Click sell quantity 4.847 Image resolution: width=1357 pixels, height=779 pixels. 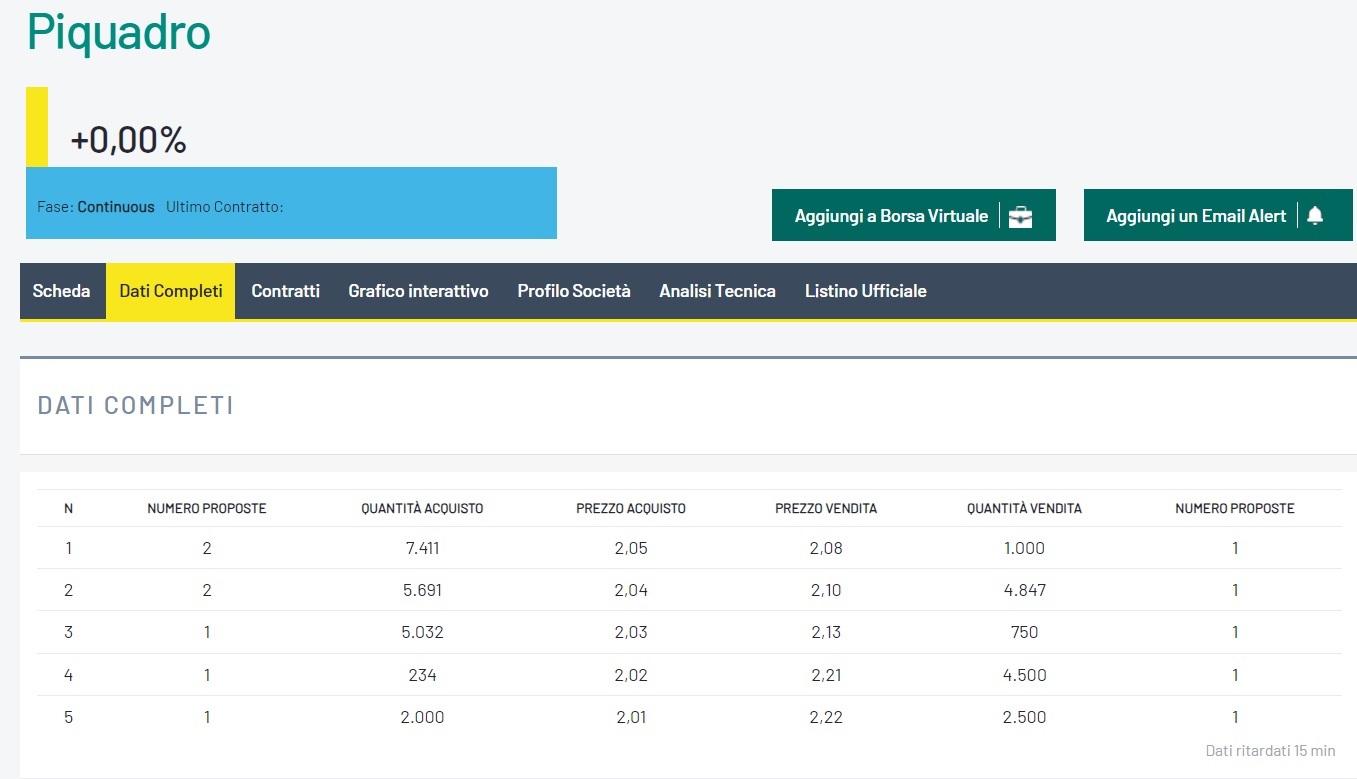tap(1024, 590)
